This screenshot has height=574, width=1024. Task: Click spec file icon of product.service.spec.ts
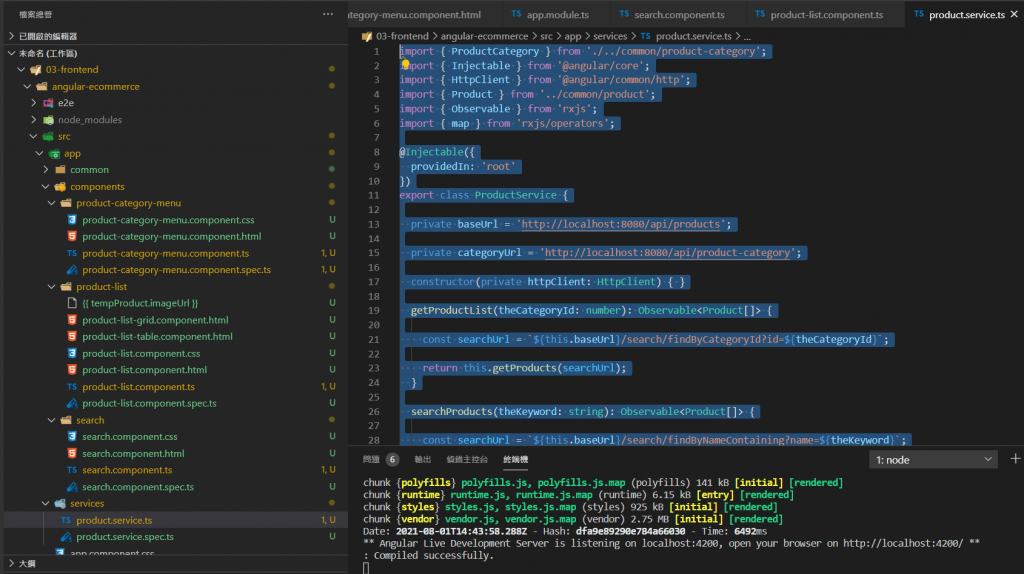tap(66, 537)
